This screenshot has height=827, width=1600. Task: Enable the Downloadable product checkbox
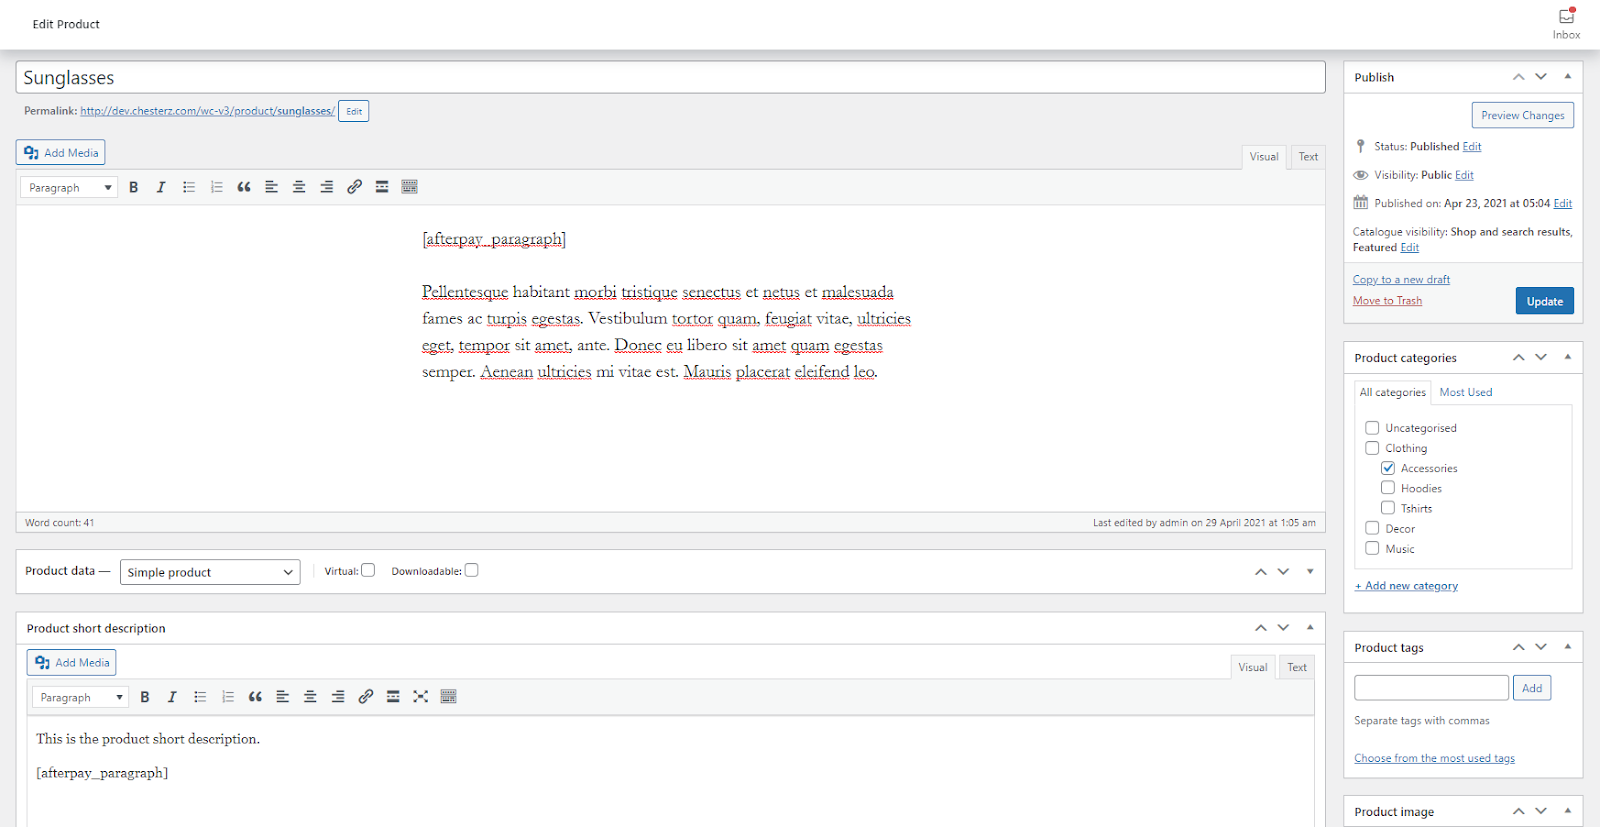(x=472, y=570)
